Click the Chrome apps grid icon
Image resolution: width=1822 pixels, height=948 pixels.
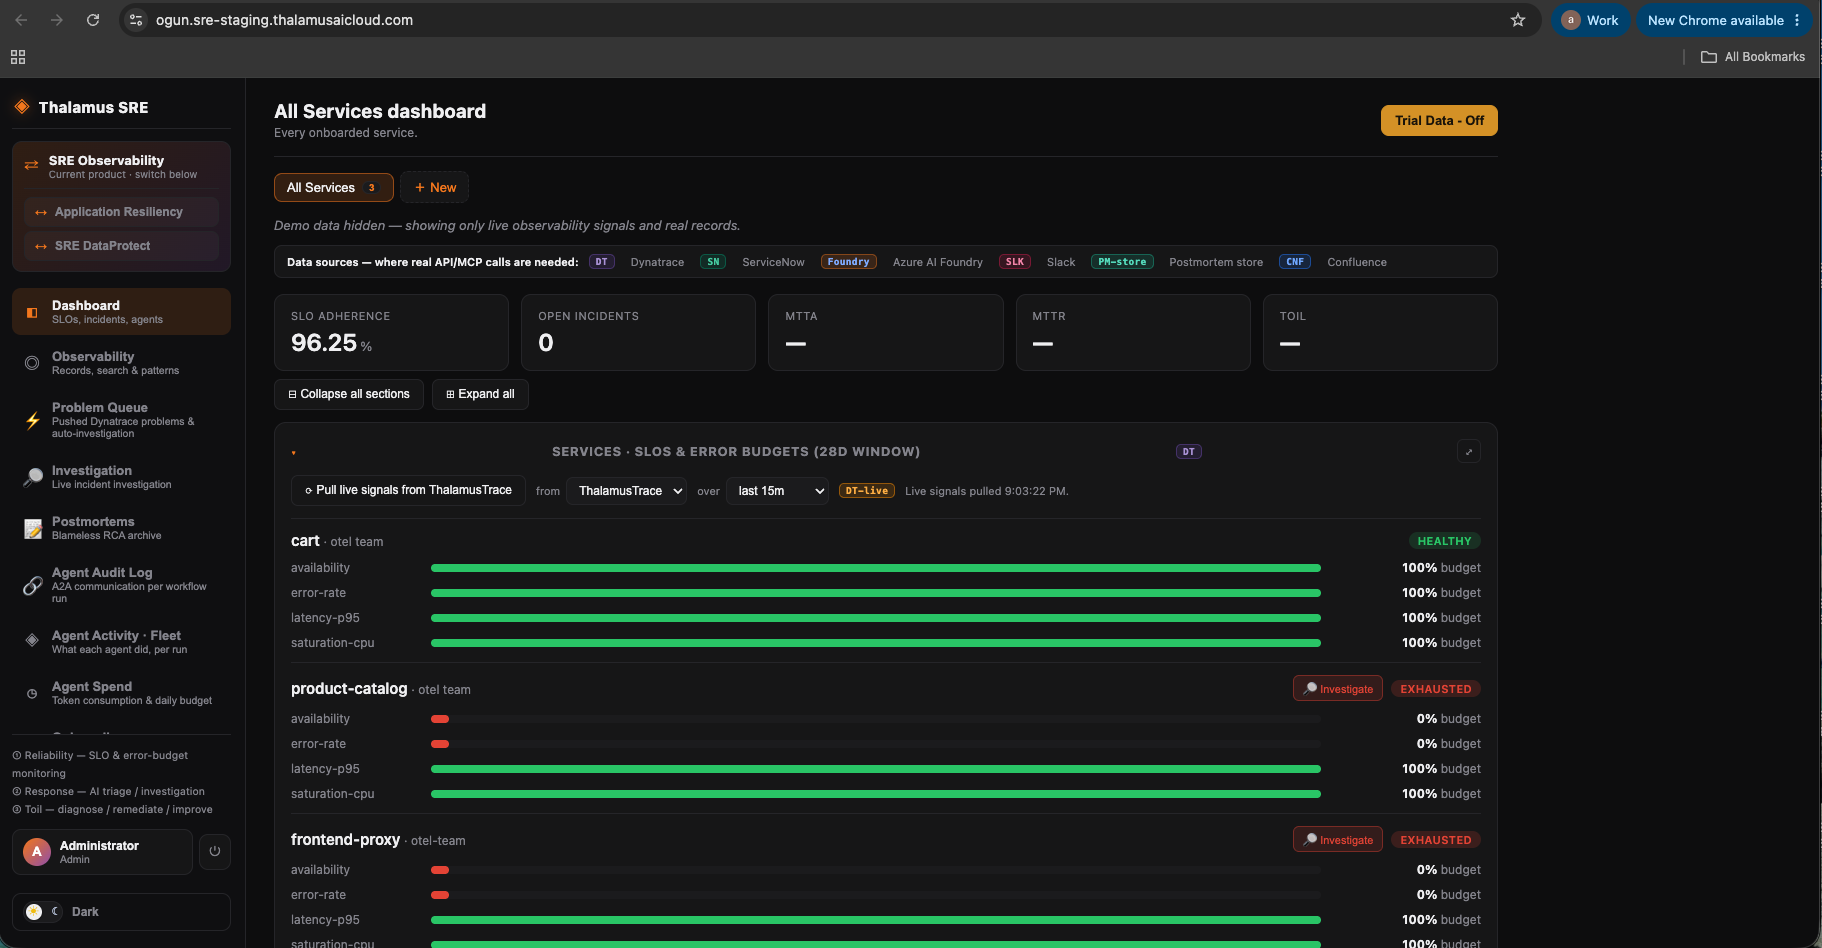(x=18, y=57)
